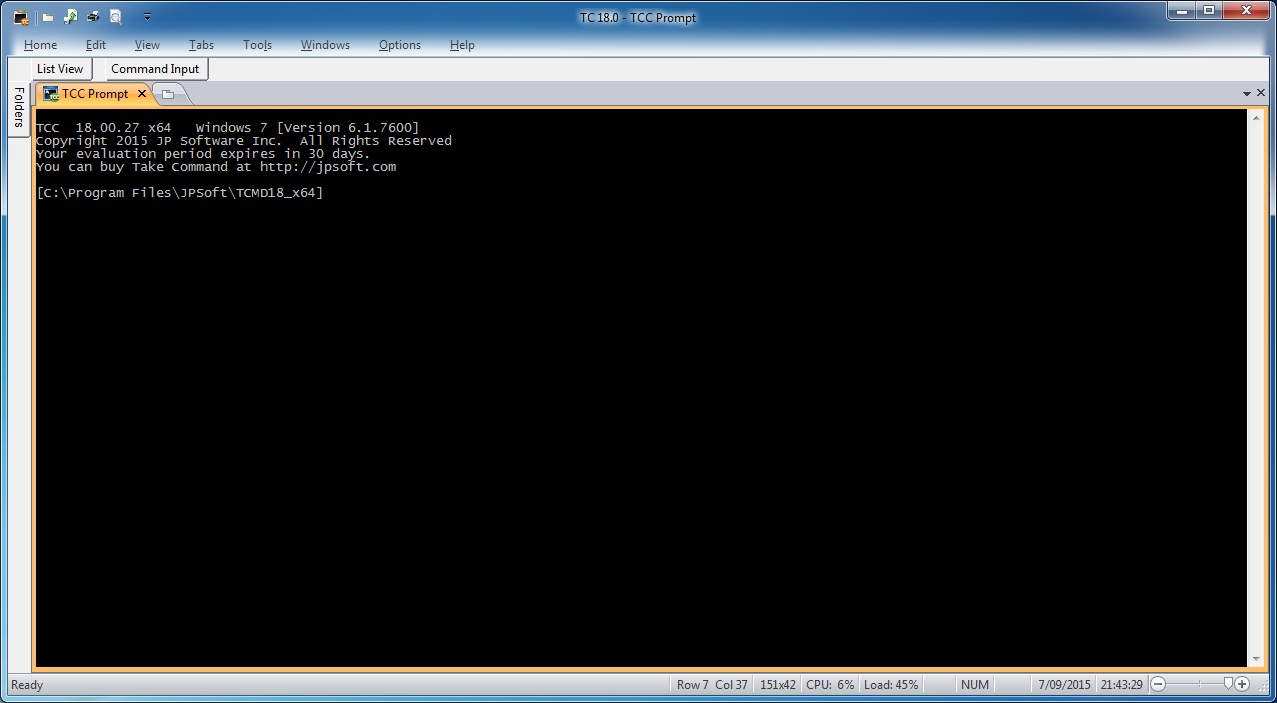Click the new tab folder icon
1277x703 pixels.
coord(168,94)
